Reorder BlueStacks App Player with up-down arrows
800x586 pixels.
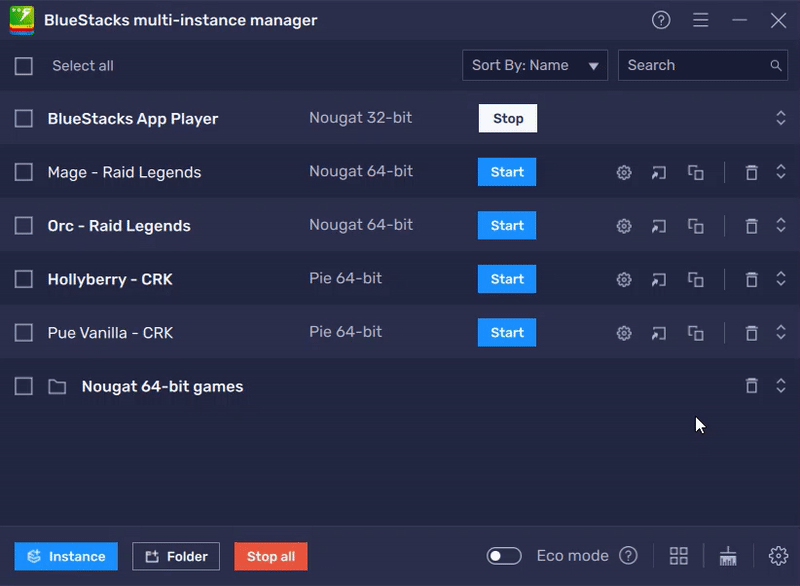coord(781,118)
